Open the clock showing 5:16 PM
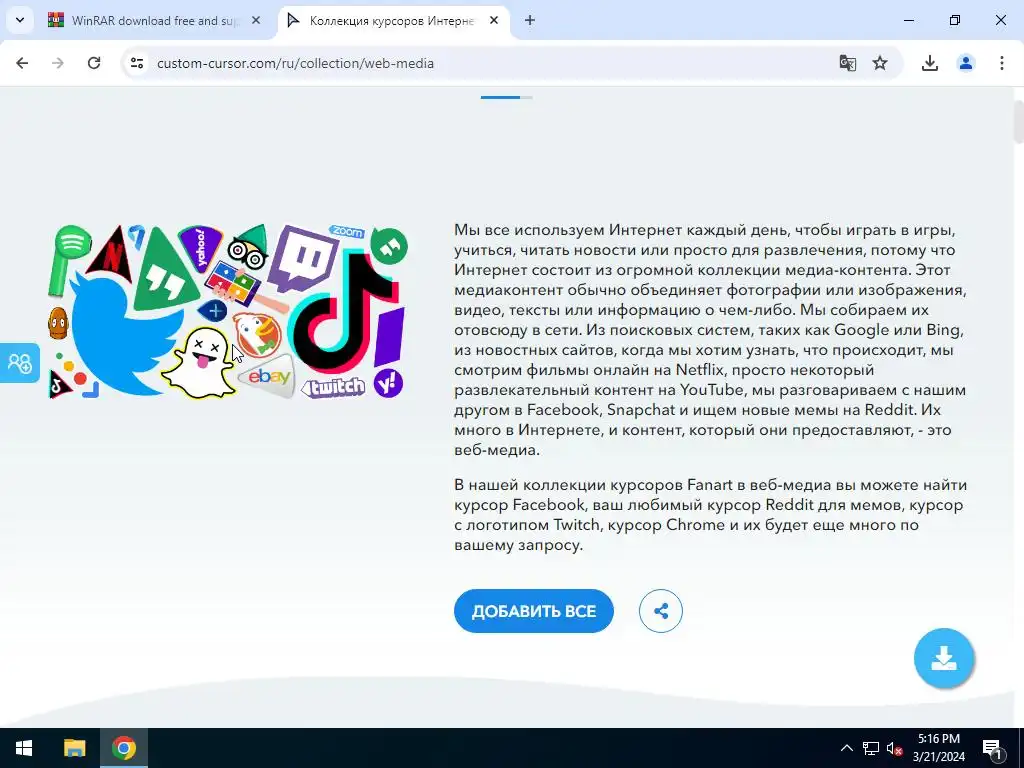The height and width of the screenshot is (768, 1024). click(x=938, y=748)
